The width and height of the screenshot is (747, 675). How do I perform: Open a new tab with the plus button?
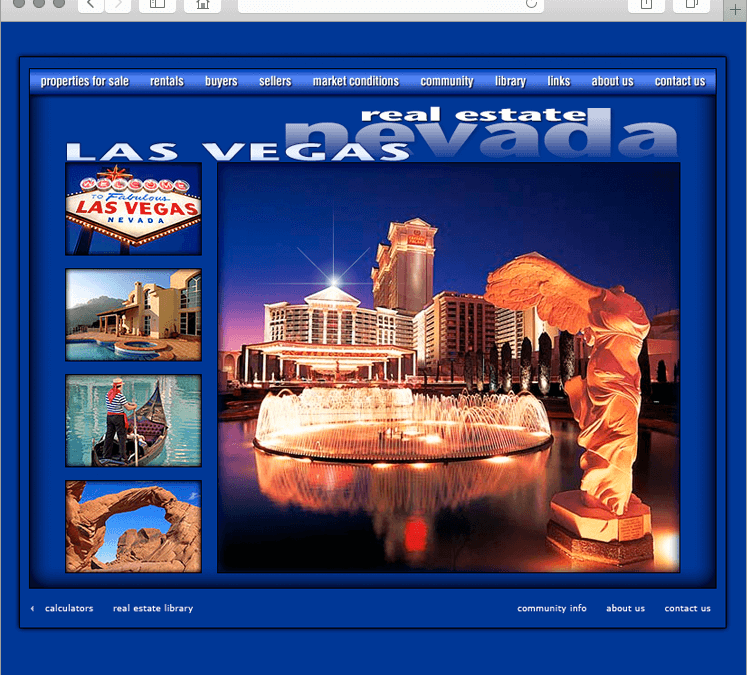point(735,10)
